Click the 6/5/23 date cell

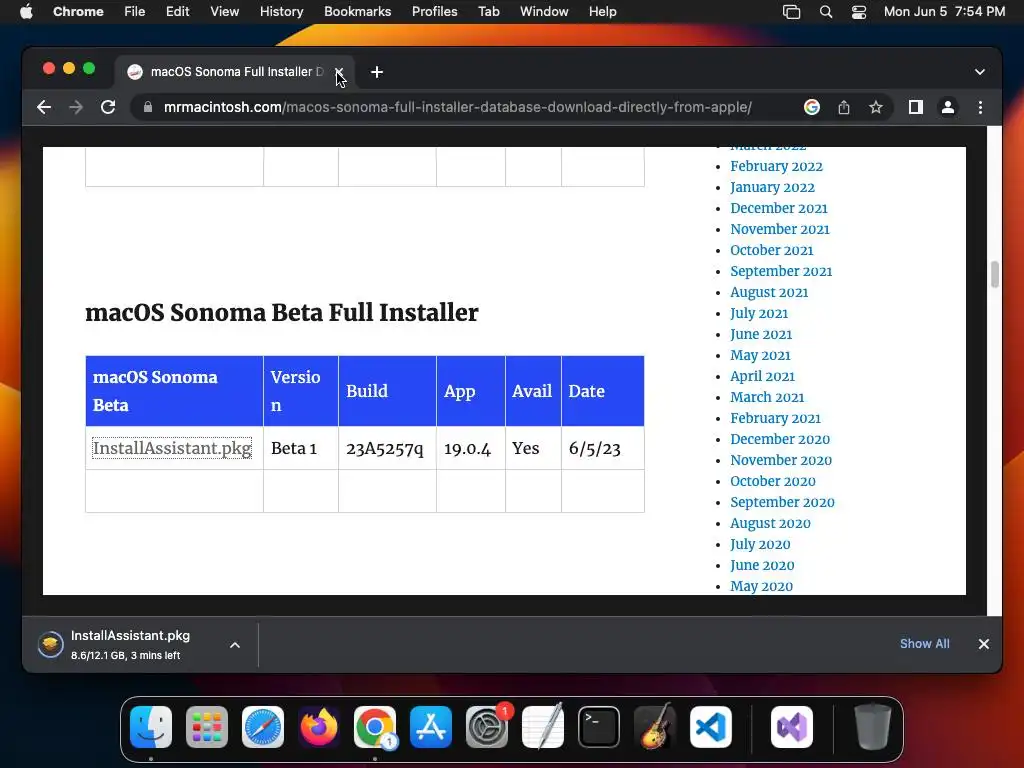(x=602, y=448)
